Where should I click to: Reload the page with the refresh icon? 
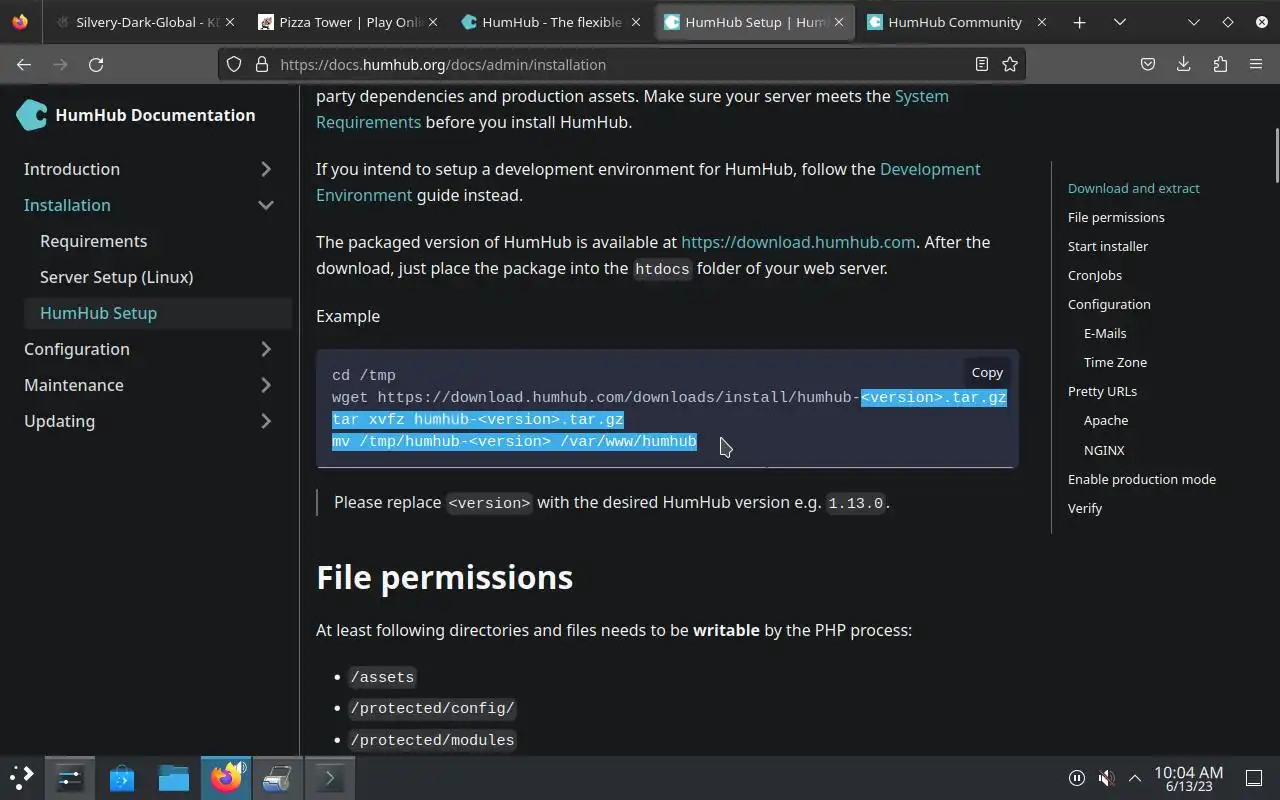pyautogui.click(x=96, y=64)
